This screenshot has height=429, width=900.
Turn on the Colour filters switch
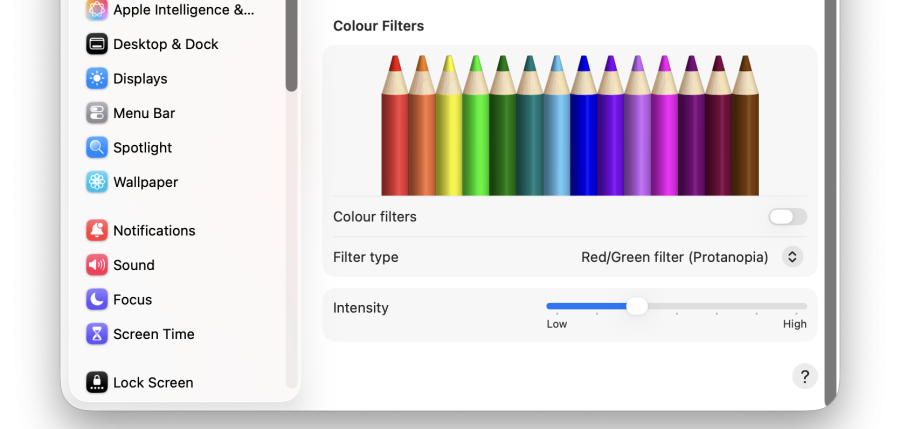pos(788,217)
